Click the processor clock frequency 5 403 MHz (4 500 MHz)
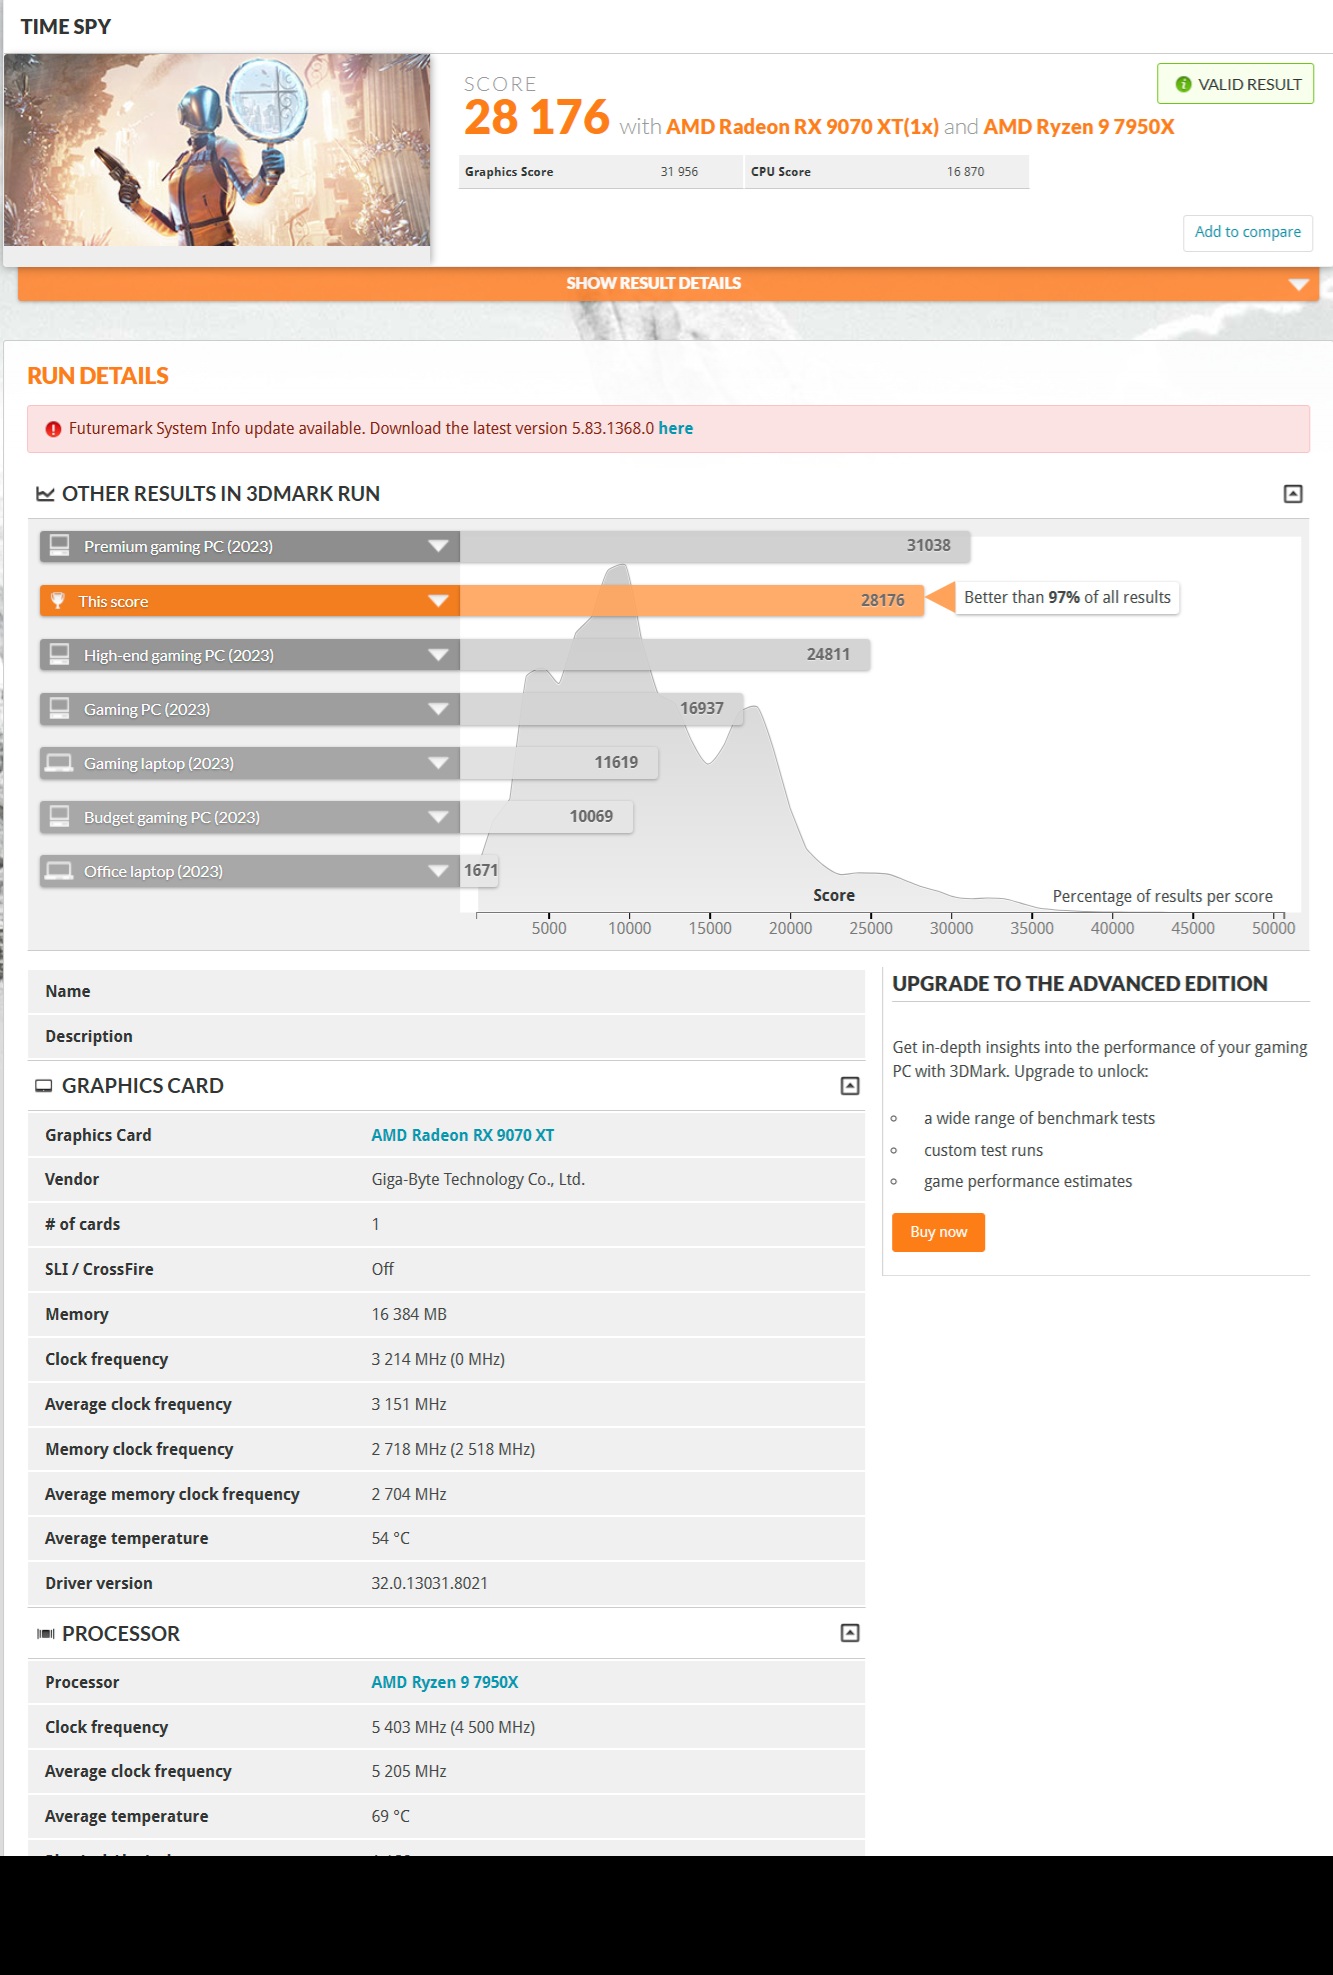This screenshot has height=1975, width=1333. [453, 1727]
